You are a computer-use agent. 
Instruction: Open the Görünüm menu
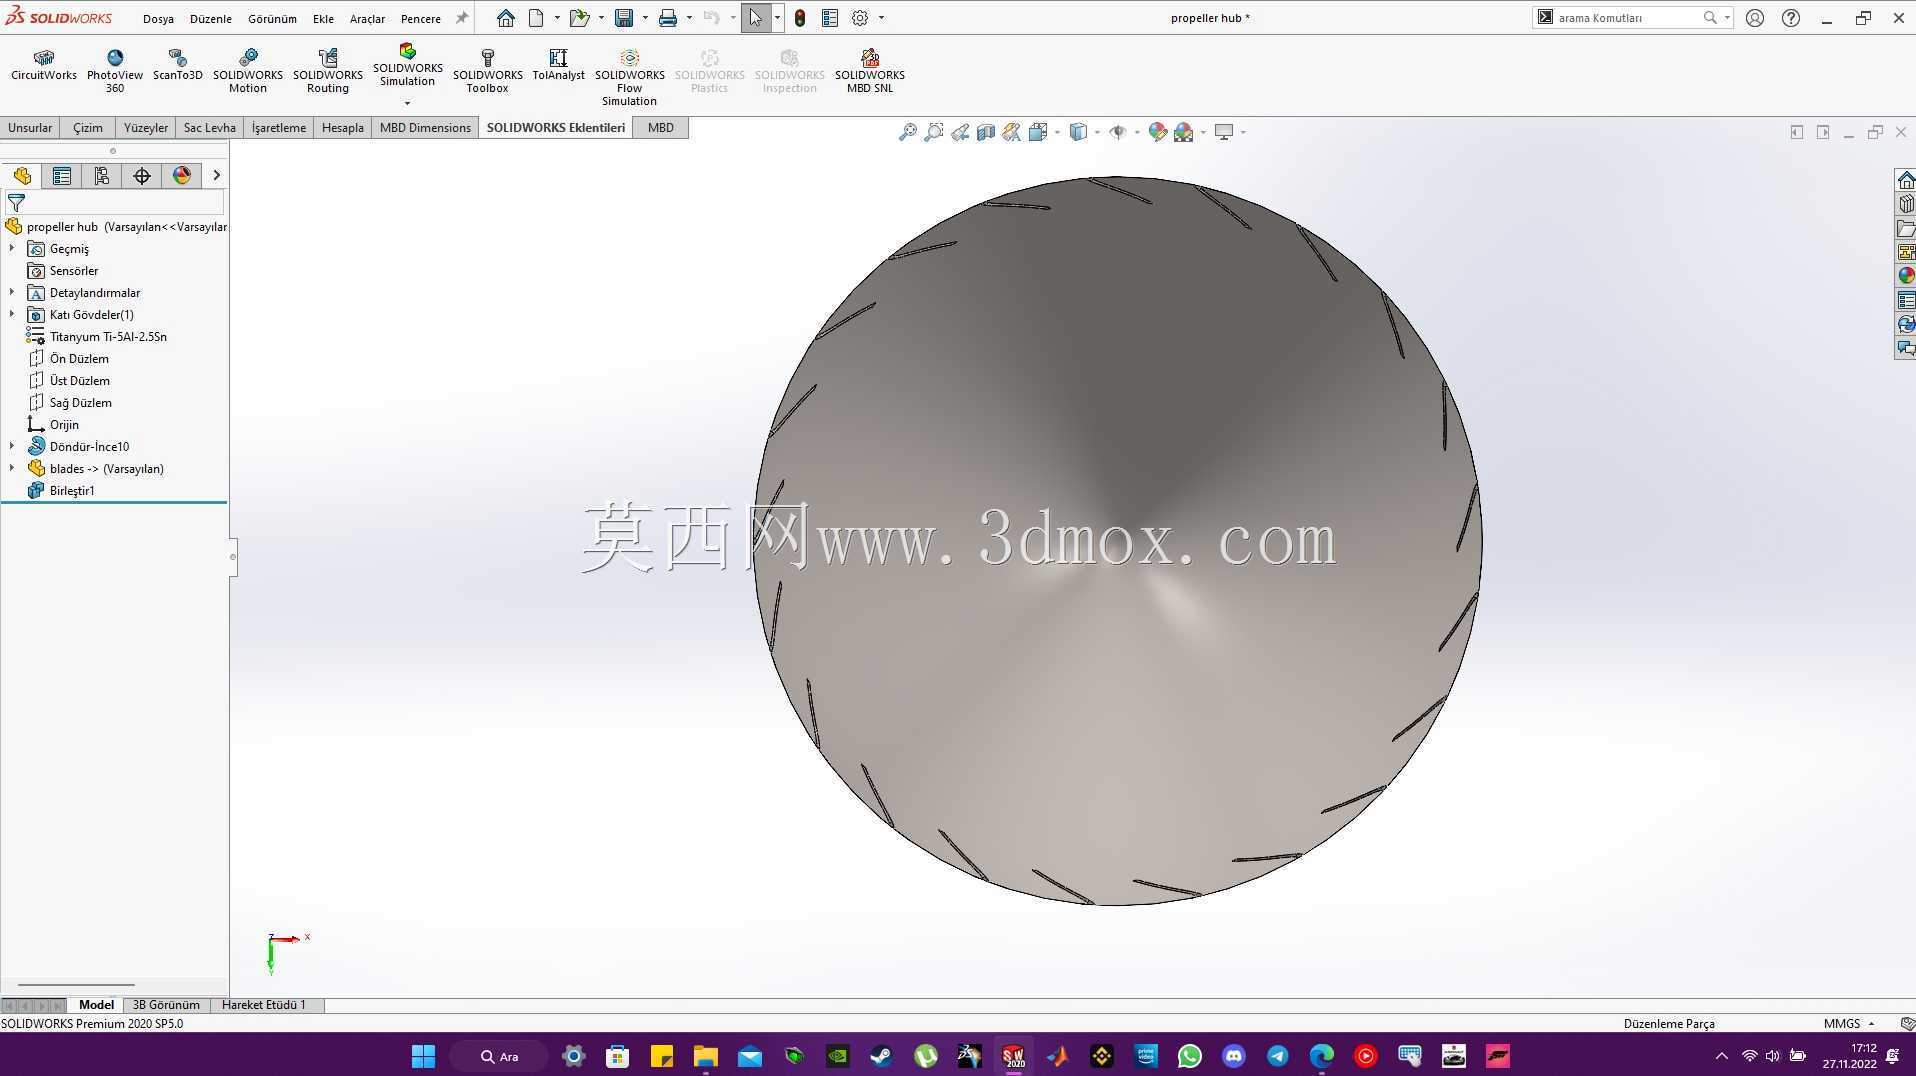tap(272, 19)
